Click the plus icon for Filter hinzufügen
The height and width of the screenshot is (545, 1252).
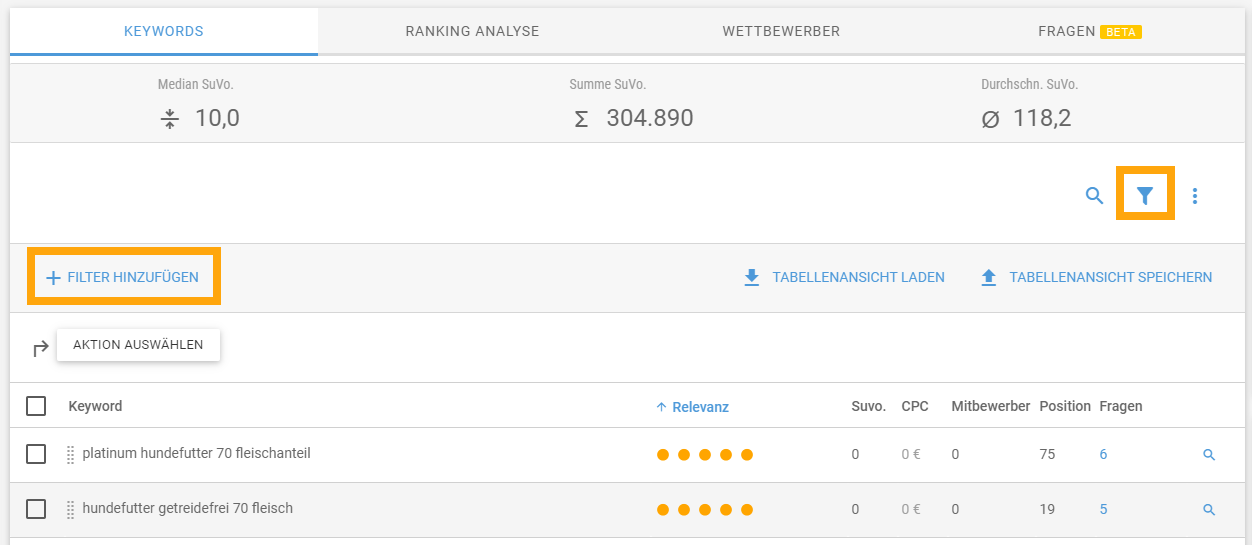(x=54, y=277)
